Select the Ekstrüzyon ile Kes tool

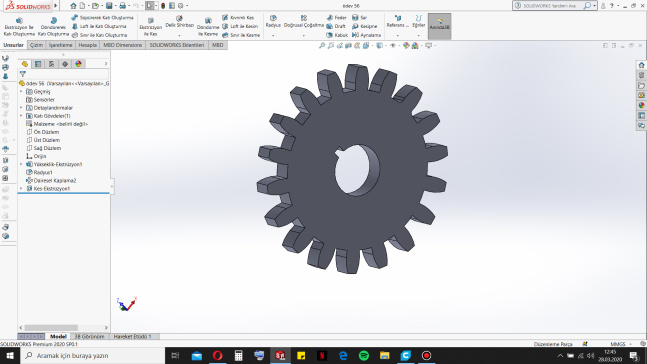point(151,27)
